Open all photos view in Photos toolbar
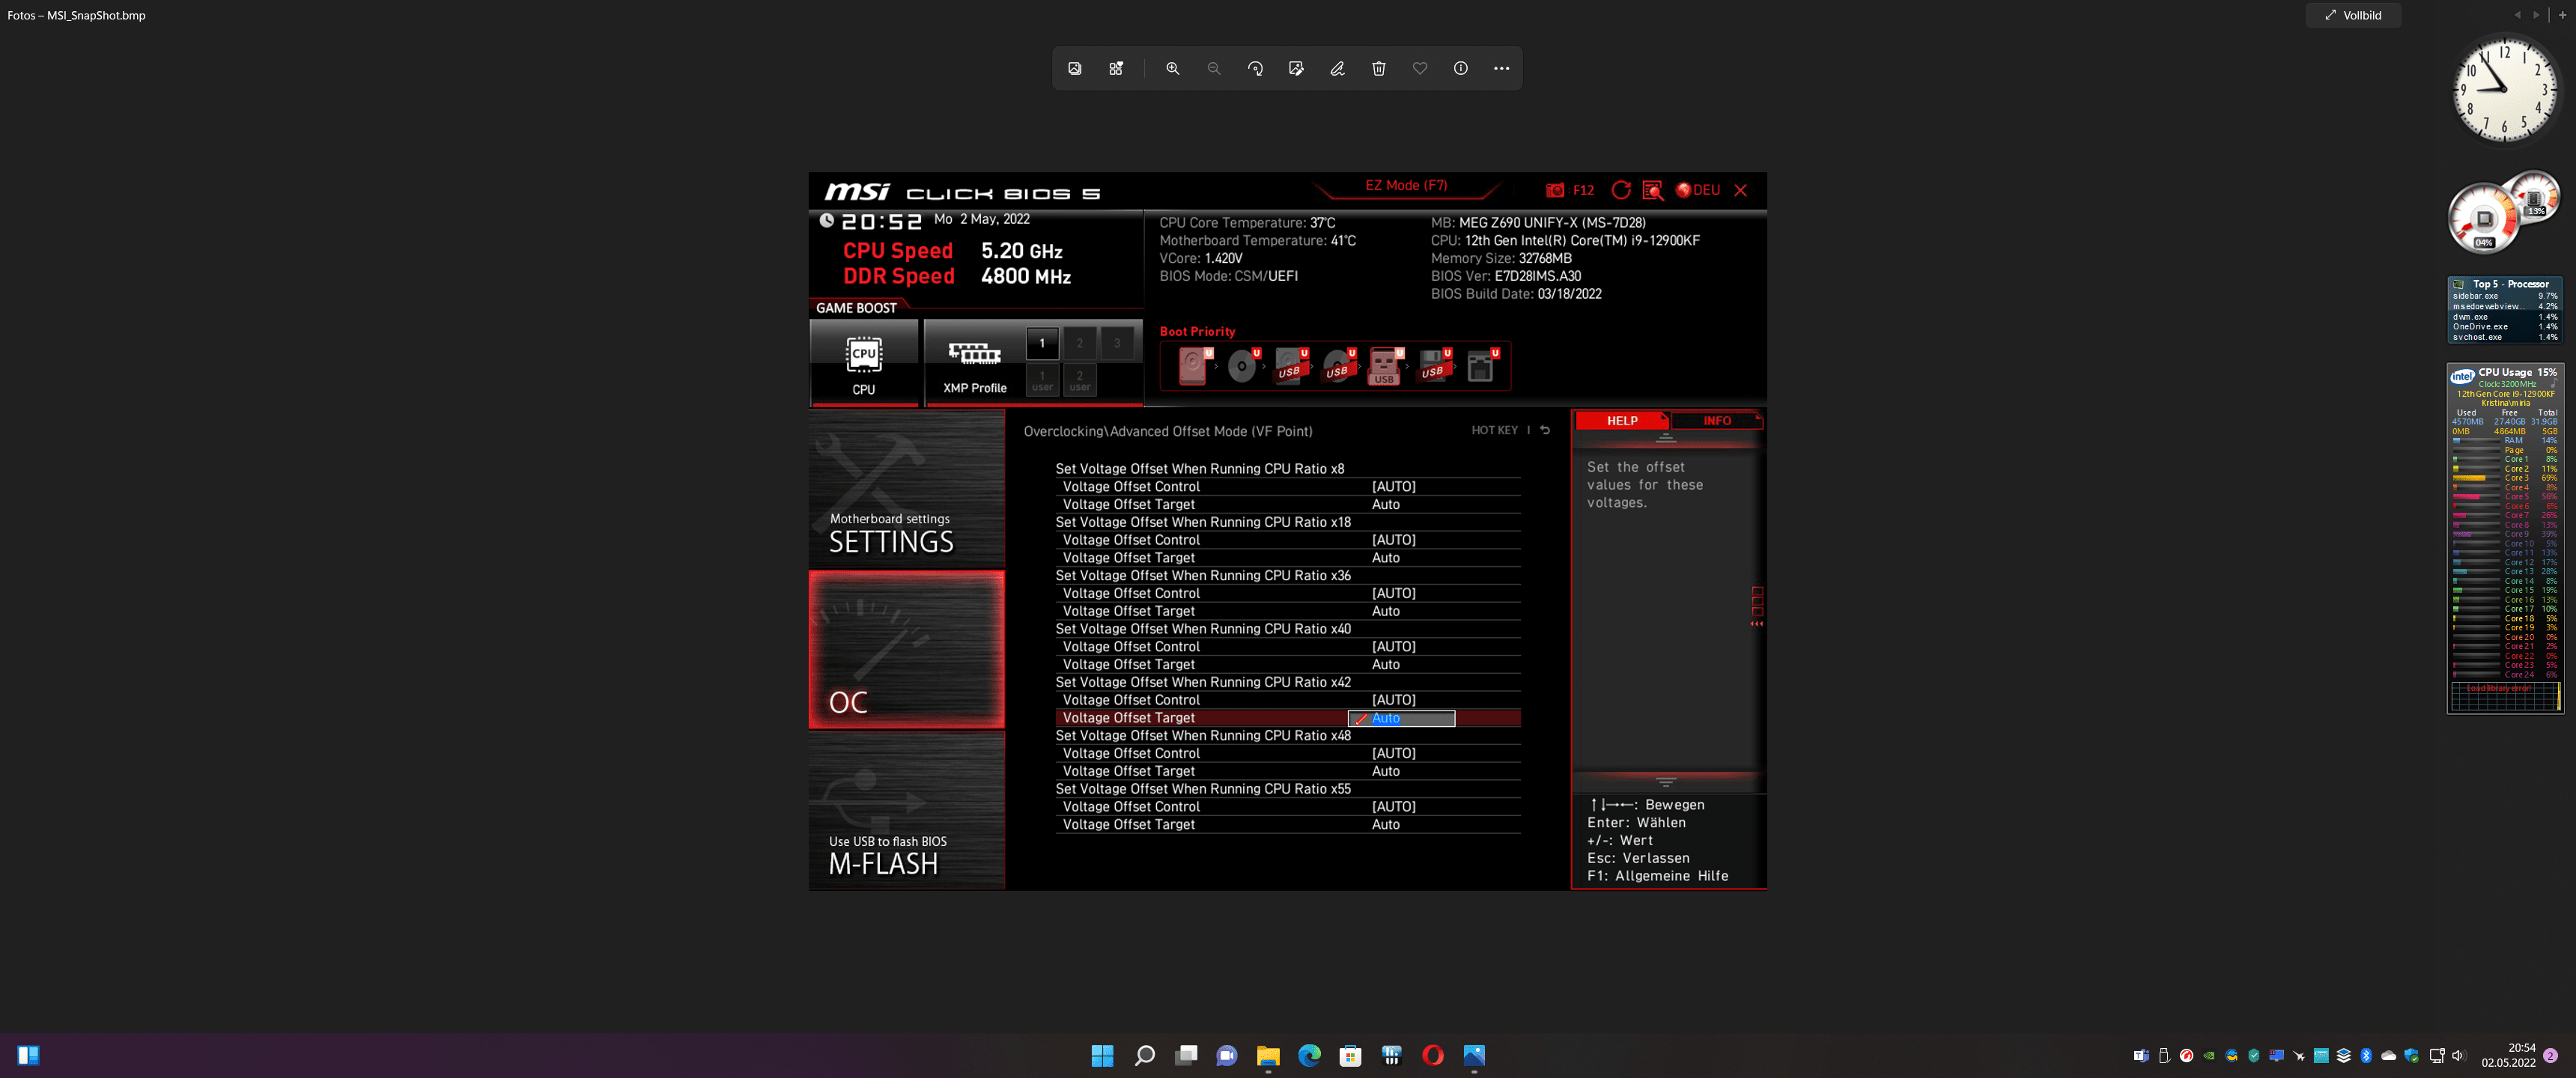 click(1075, 68)
